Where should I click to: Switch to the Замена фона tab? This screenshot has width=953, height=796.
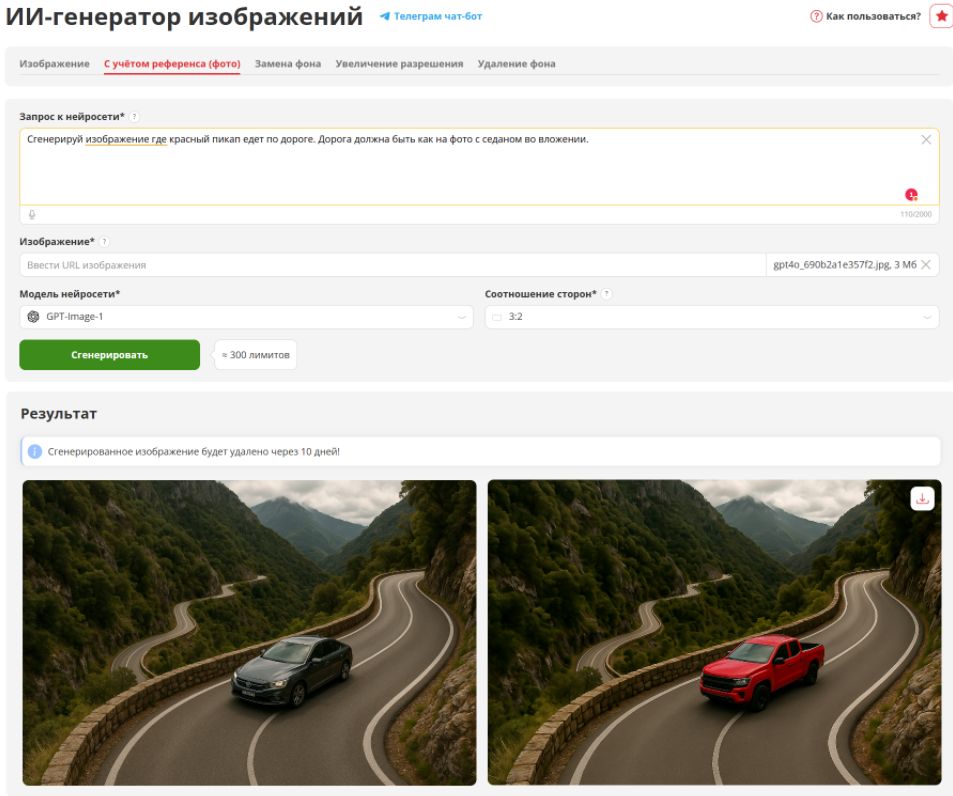tap(287, 64)
